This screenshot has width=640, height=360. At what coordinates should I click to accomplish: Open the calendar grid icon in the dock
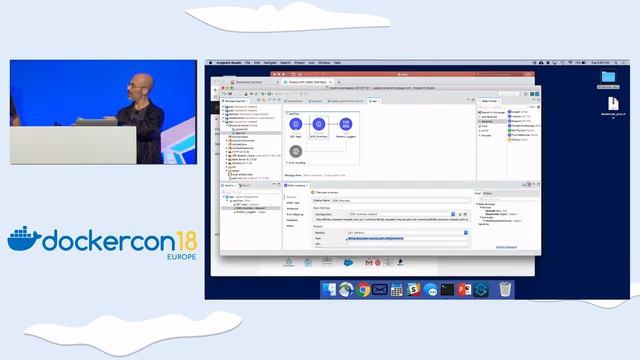[x=396, y=290]
